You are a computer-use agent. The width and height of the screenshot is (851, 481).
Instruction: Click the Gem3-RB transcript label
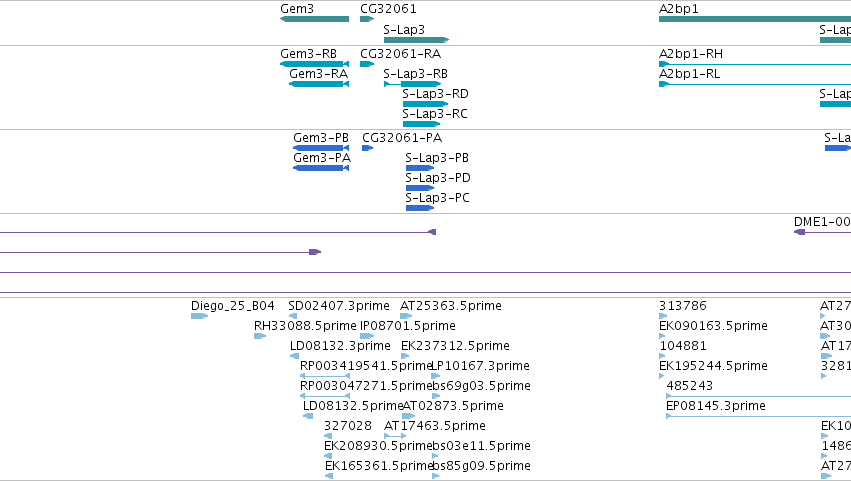(x=308, y=54)
